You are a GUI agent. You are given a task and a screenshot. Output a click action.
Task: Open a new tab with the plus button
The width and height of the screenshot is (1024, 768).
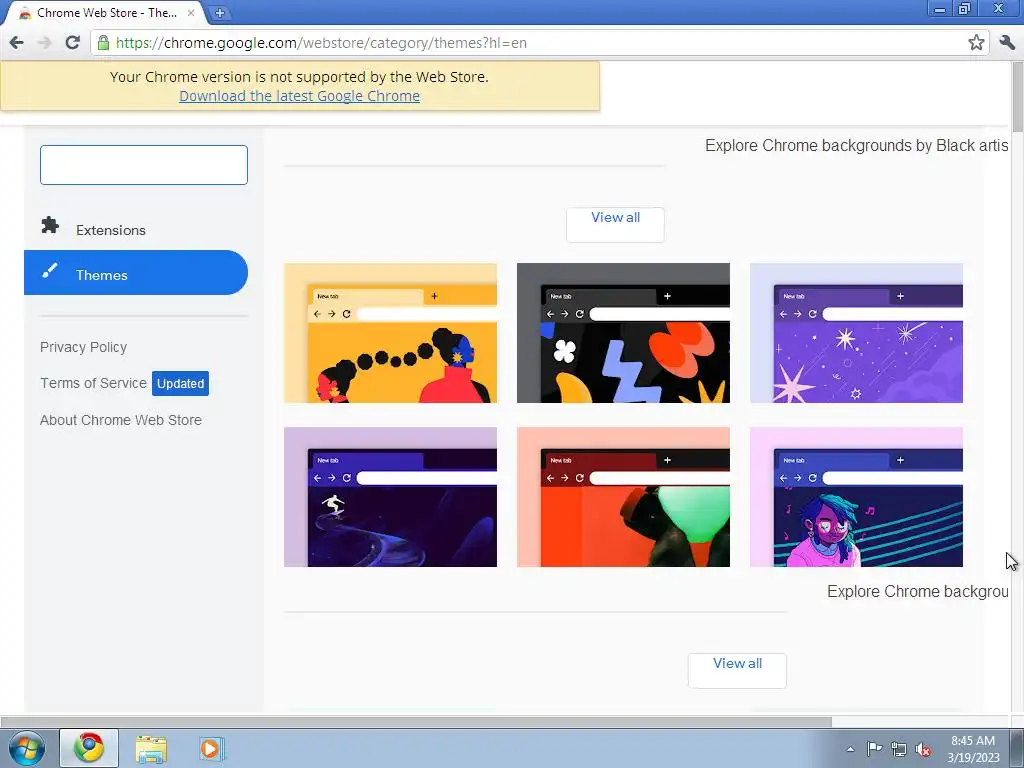tap(220, 13)
